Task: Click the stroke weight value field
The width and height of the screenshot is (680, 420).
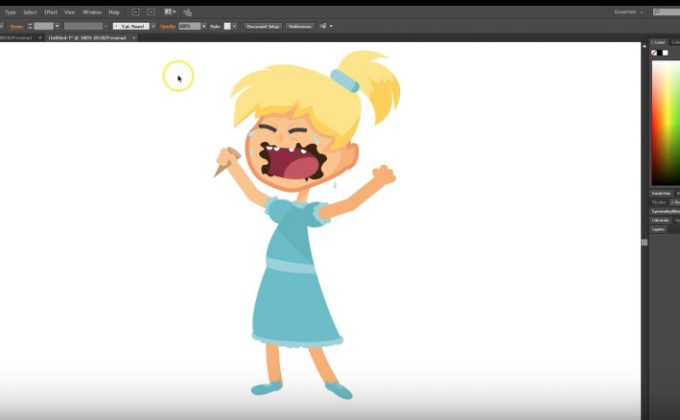Action: (x=44, y=26)
